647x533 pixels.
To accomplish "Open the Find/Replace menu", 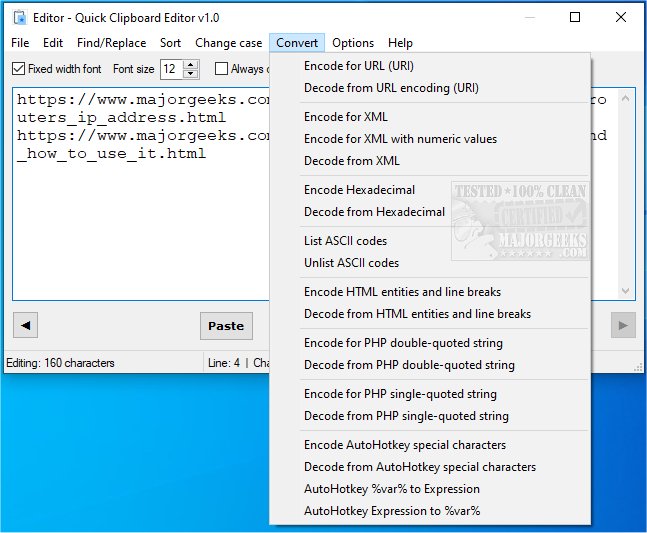I will click(x=111, y=43).
